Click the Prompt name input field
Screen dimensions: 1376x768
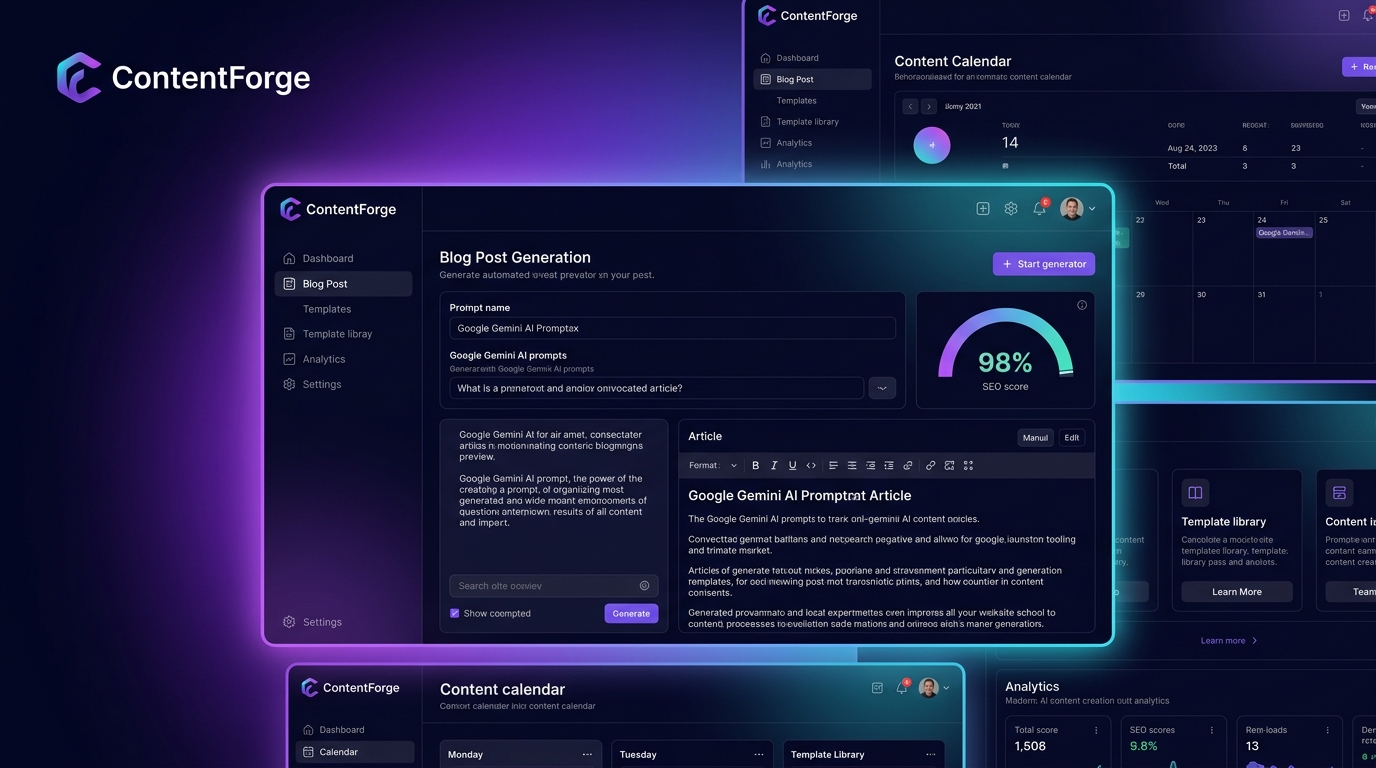[x=673, y=328]
